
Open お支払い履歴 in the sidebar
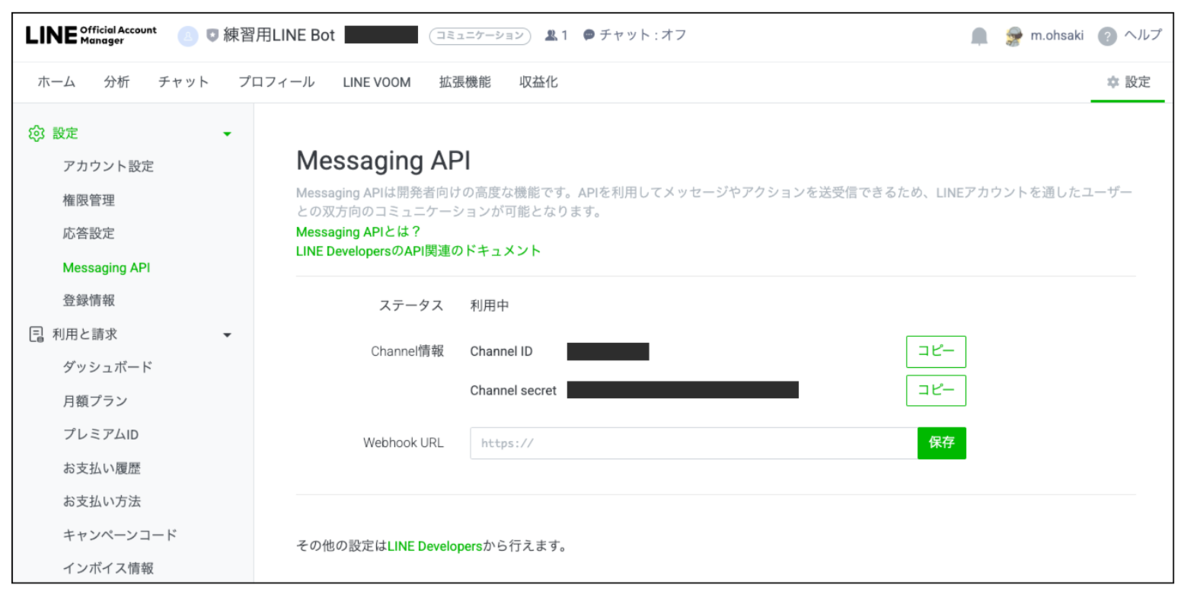click(101, 468)
